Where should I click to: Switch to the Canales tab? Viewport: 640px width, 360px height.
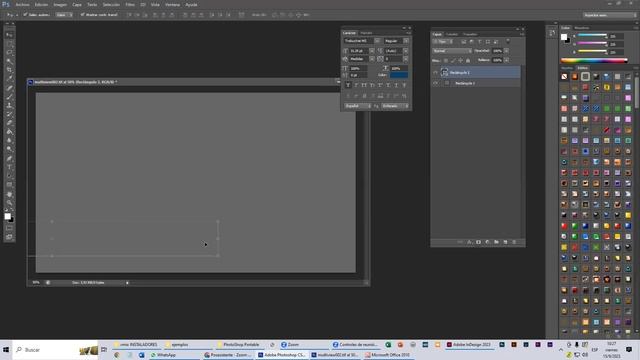tap(452, 34)
